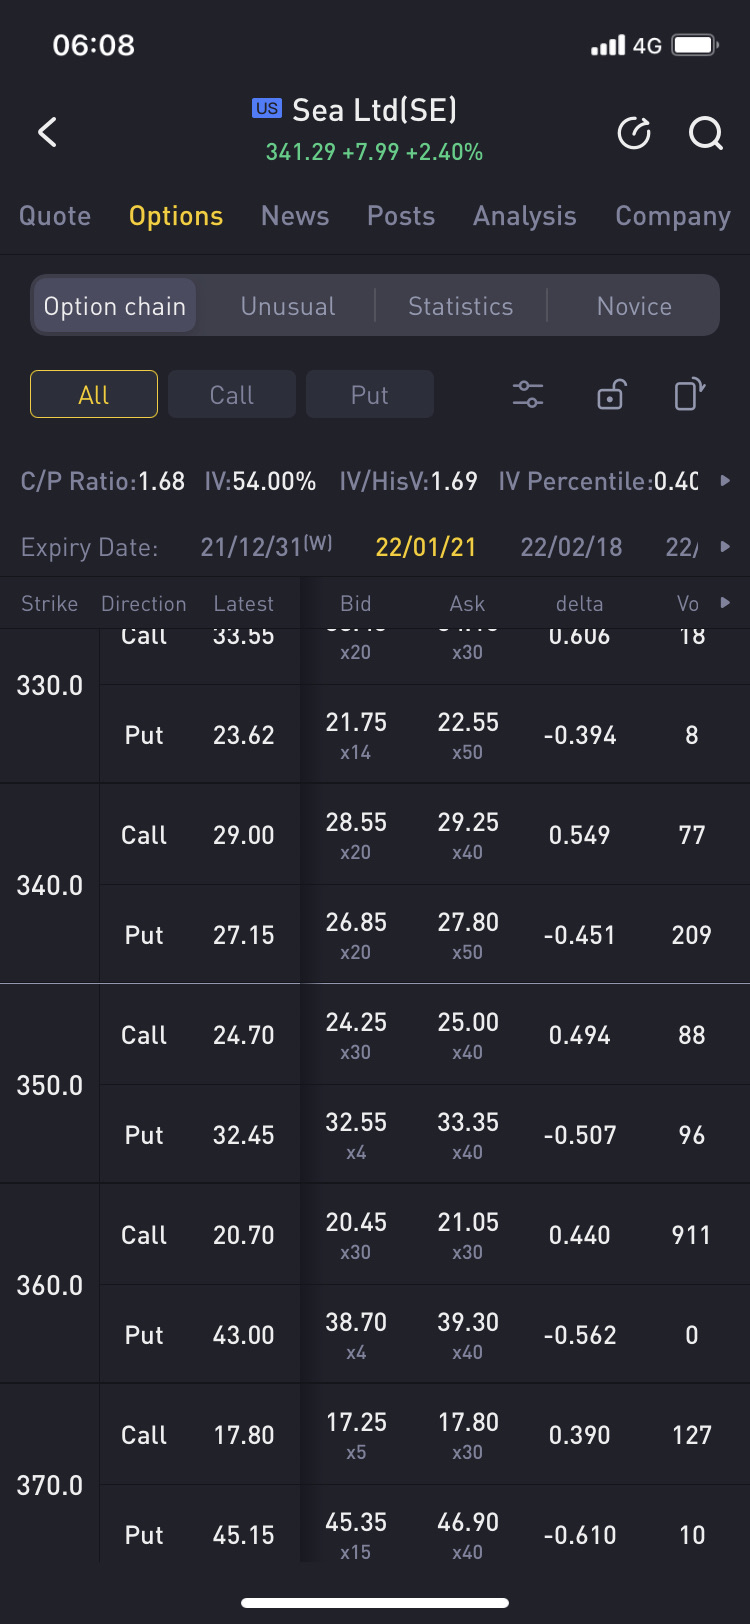
Task: Open the search magnifier icon
Action: tap(706, 132)
